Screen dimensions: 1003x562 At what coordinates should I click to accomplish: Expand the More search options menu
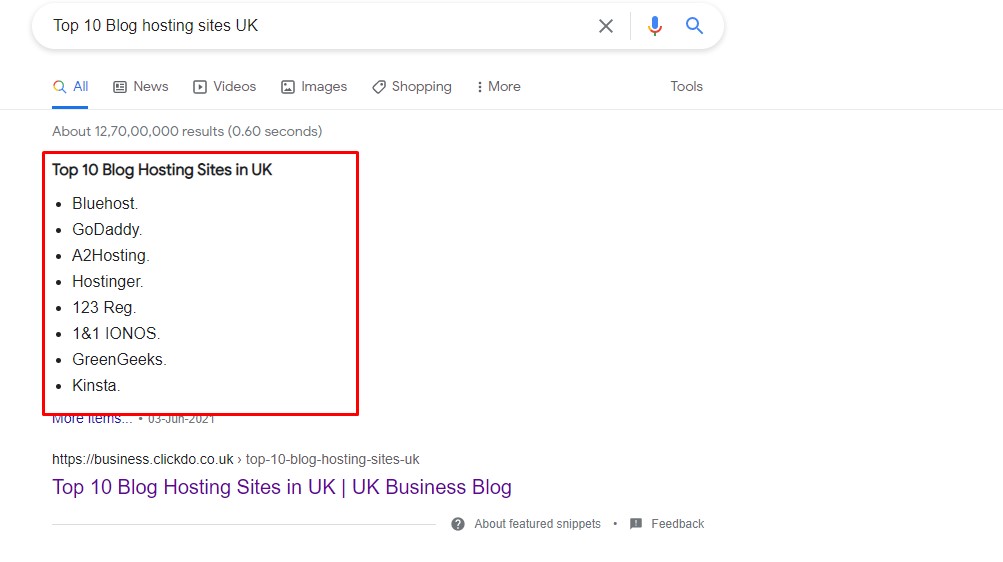pos(498,86)
